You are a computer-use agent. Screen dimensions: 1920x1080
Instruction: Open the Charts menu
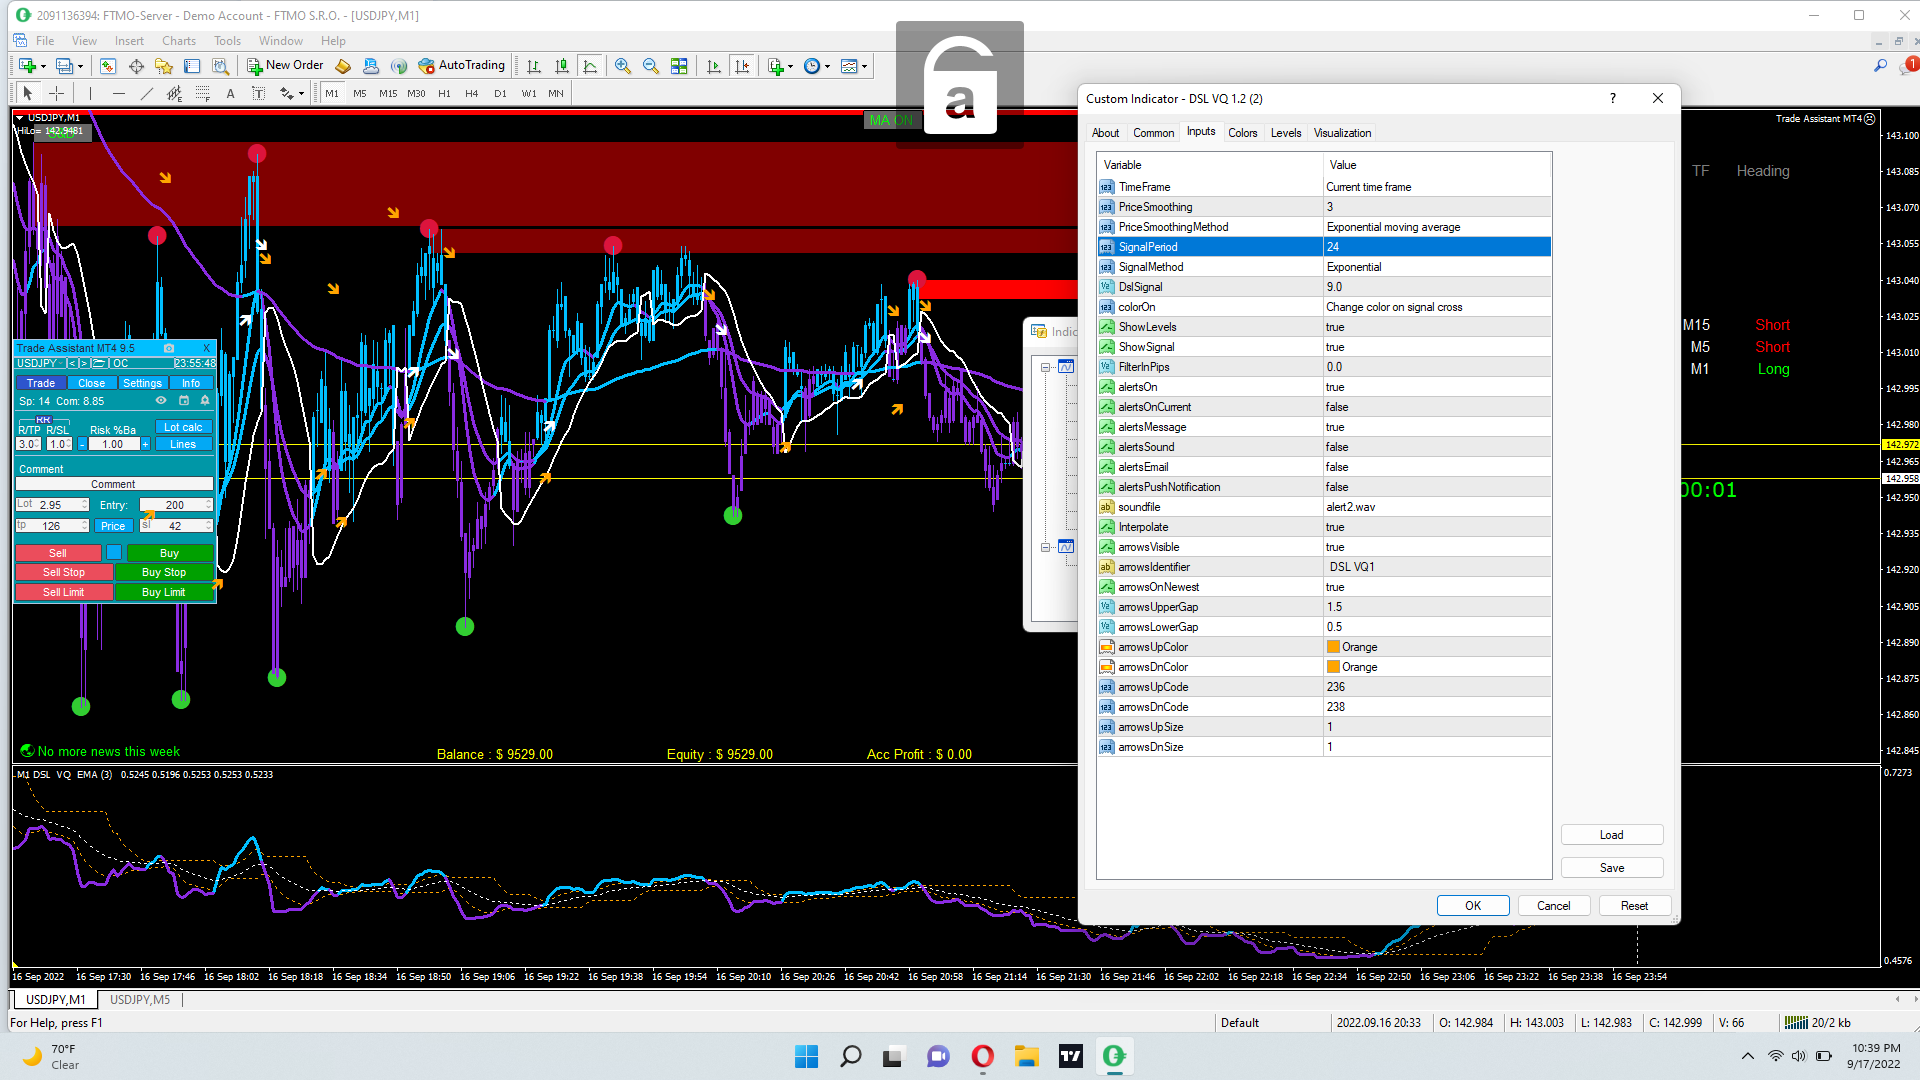[x=178, y=41]
